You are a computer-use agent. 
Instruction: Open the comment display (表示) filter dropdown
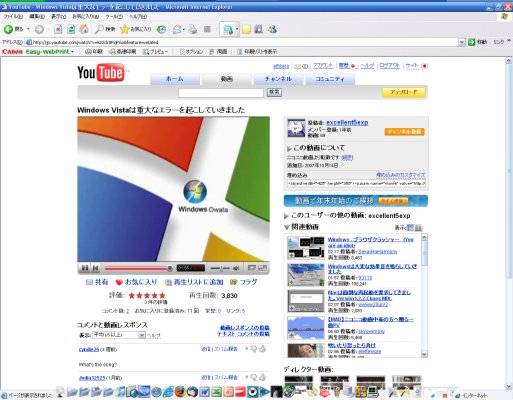click(119, 335)
